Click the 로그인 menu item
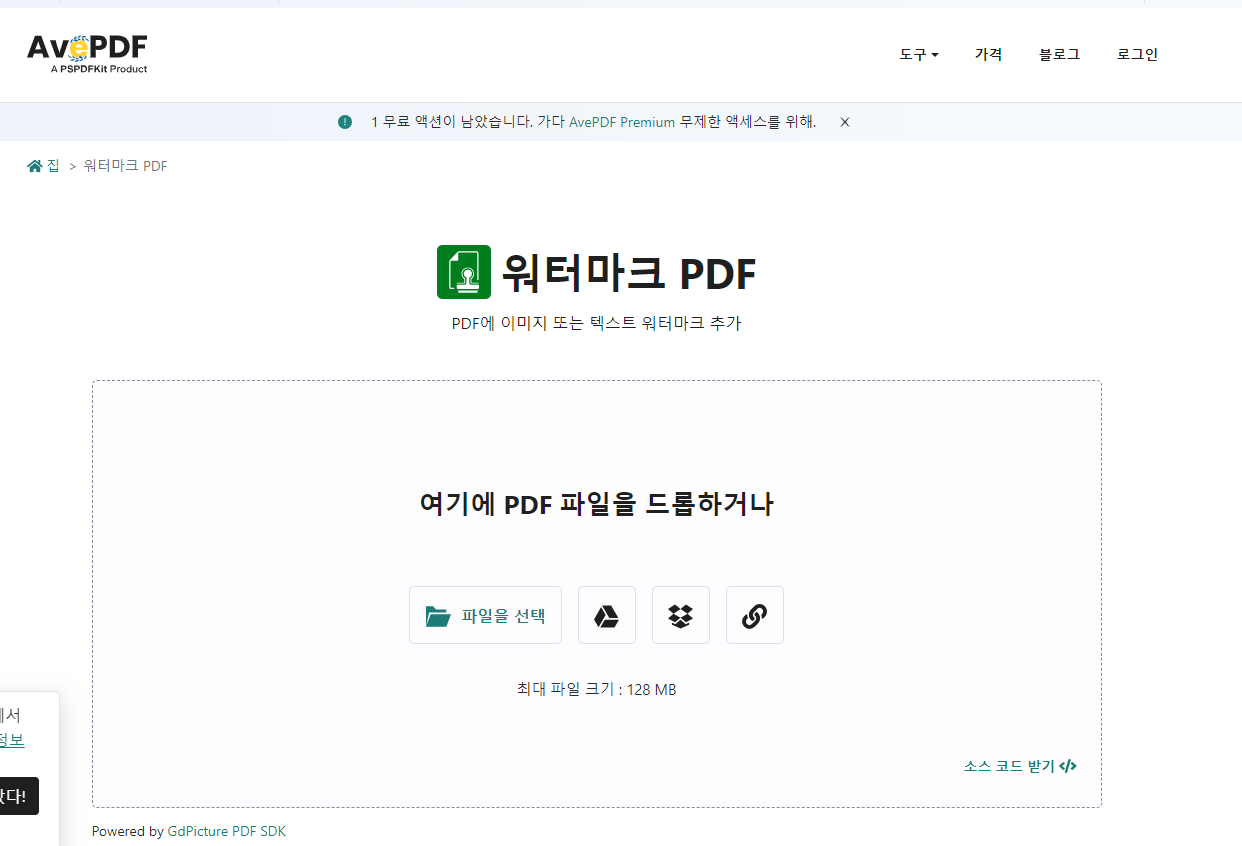 [1137, 55]
